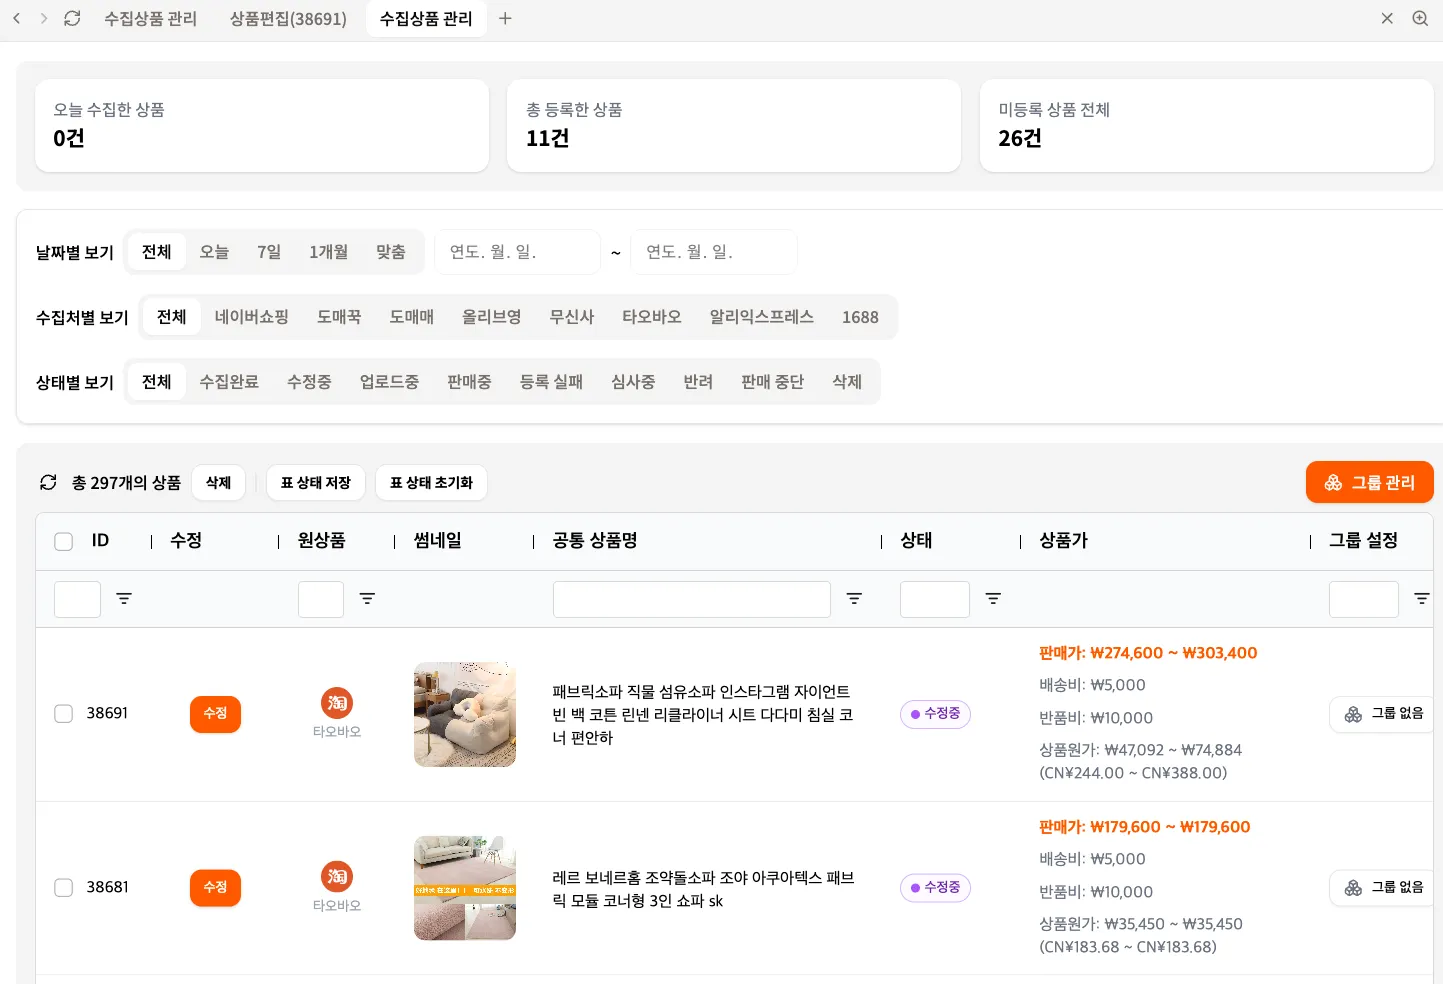Edit product 38681 with its 수정 button
Image resolution: width=1443 pixels, height=984 pixels.
coord(215,888)
